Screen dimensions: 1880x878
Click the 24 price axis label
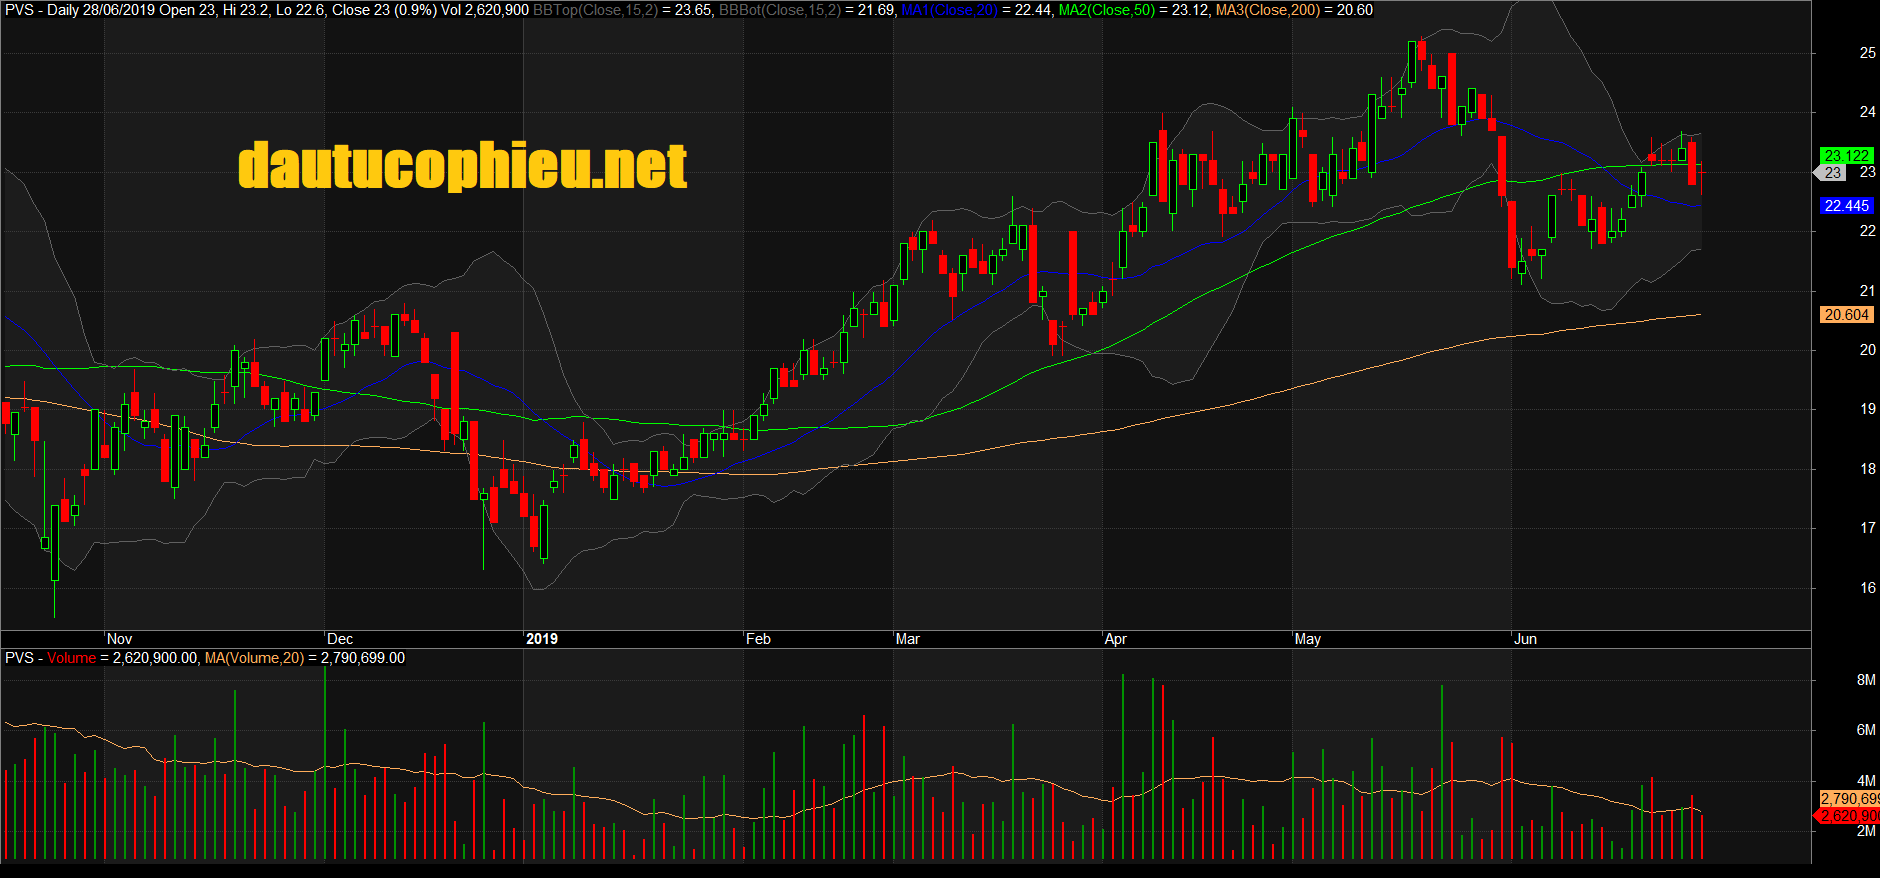pyautogui.click(x=1867, y=112)
